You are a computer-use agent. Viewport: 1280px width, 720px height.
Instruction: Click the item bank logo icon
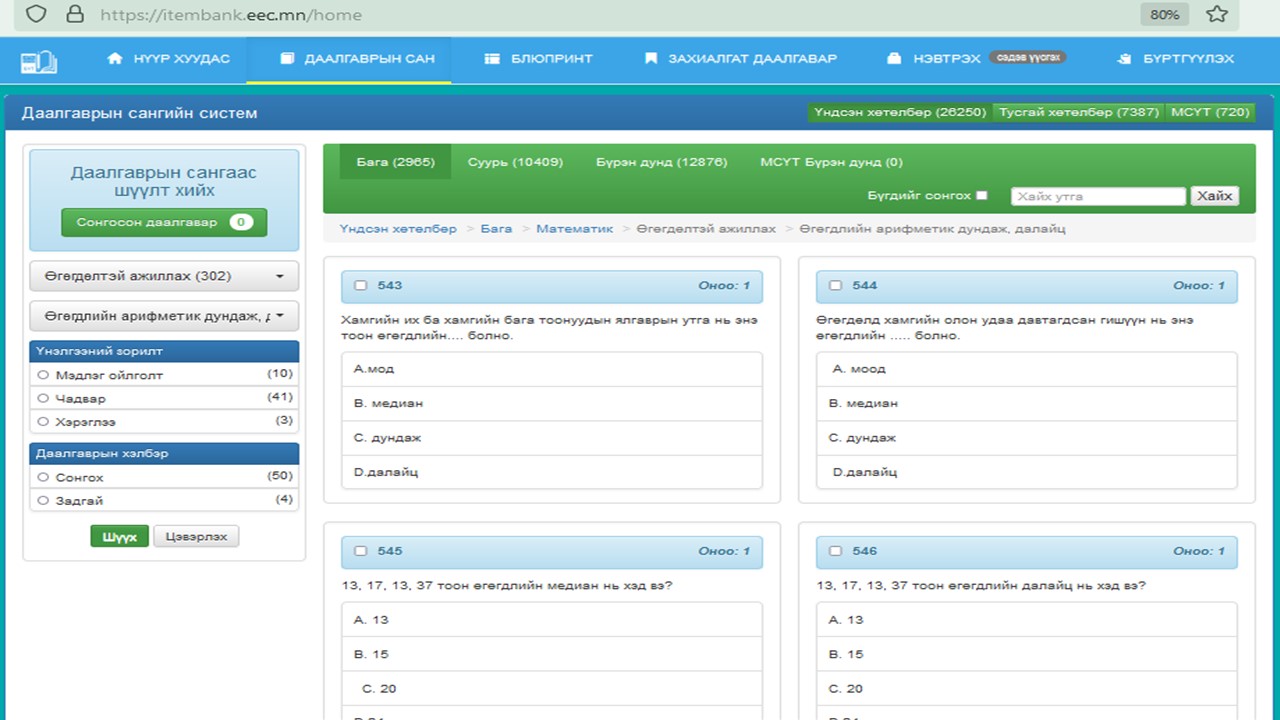pyautogui.click(x=38, y=61)
